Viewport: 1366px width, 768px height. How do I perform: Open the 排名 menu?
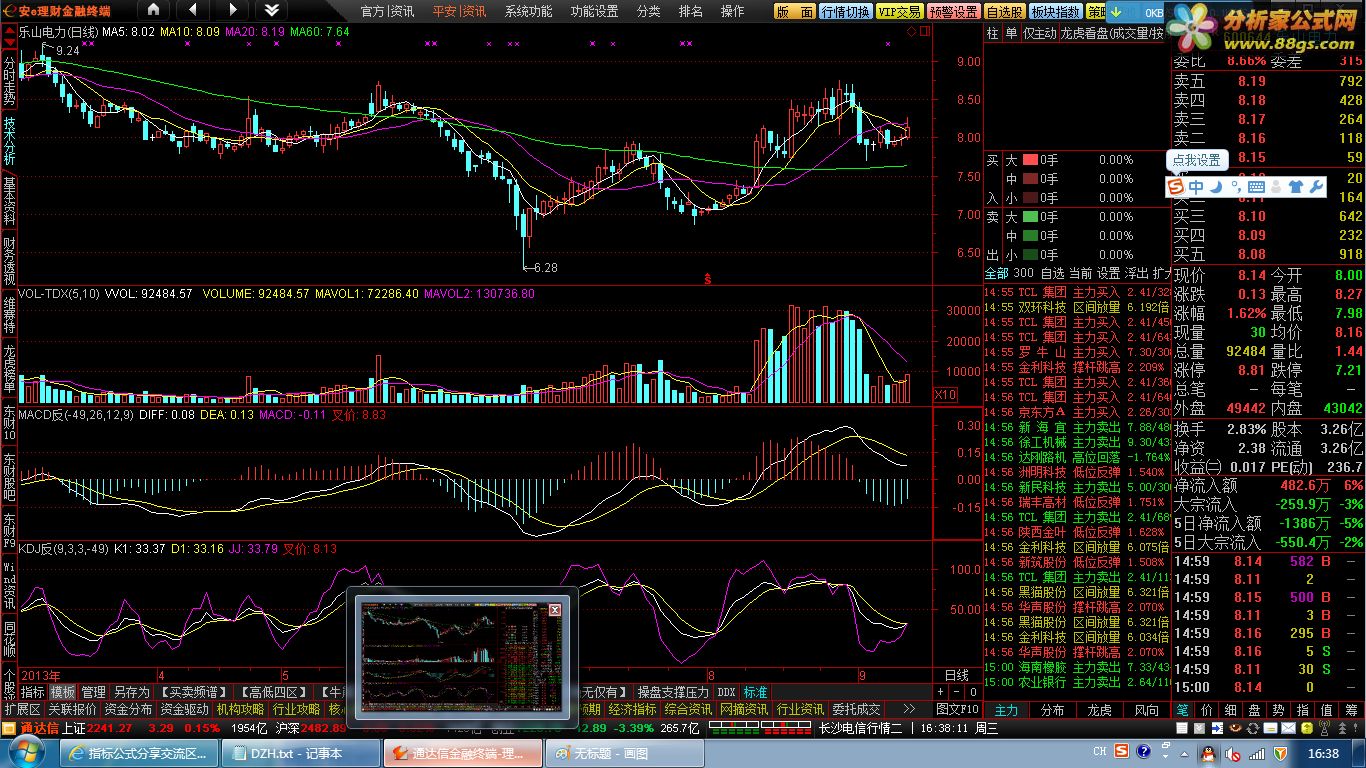[691, 11]
